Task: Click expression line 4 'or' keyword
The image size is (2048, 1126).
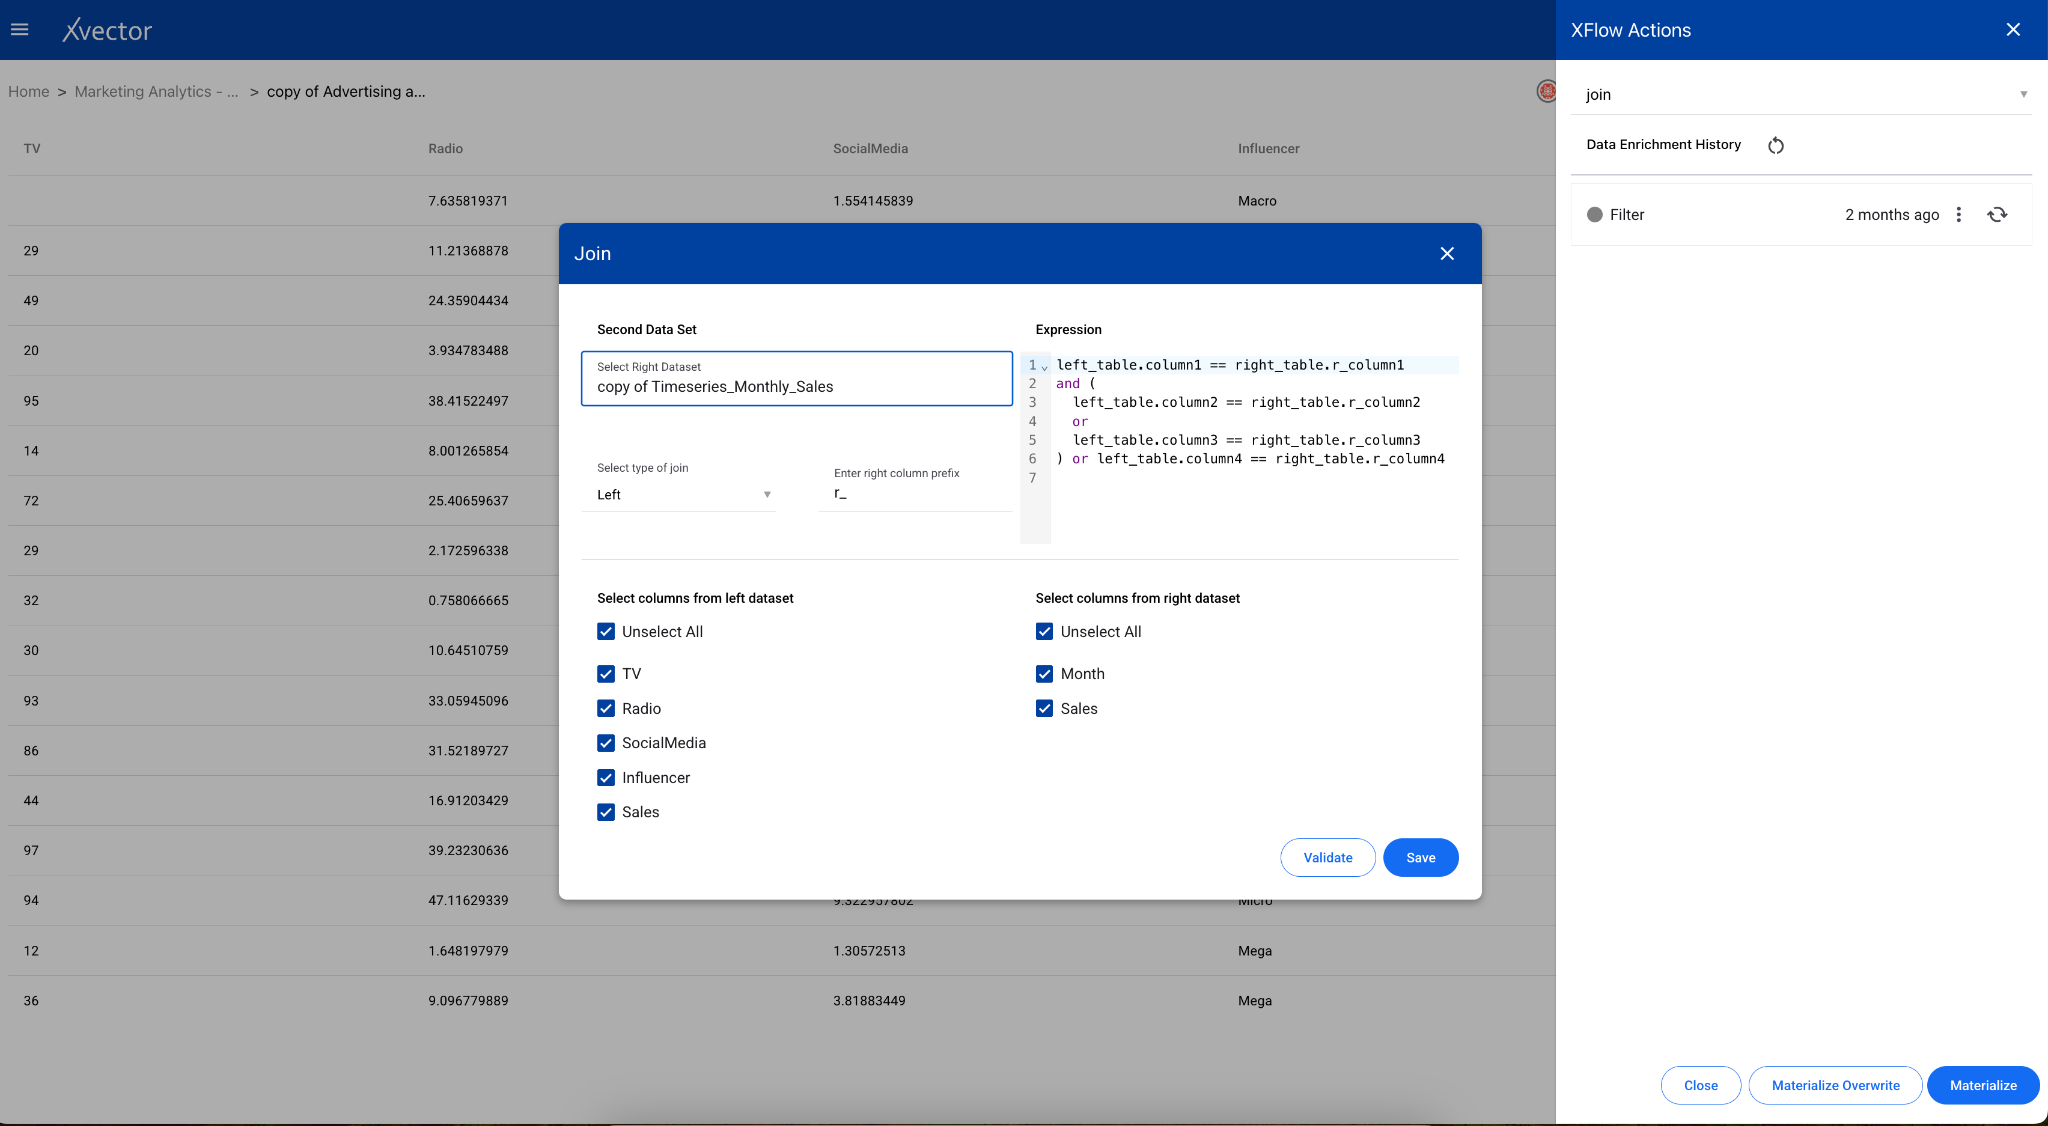Action: tap(1080, 422)
